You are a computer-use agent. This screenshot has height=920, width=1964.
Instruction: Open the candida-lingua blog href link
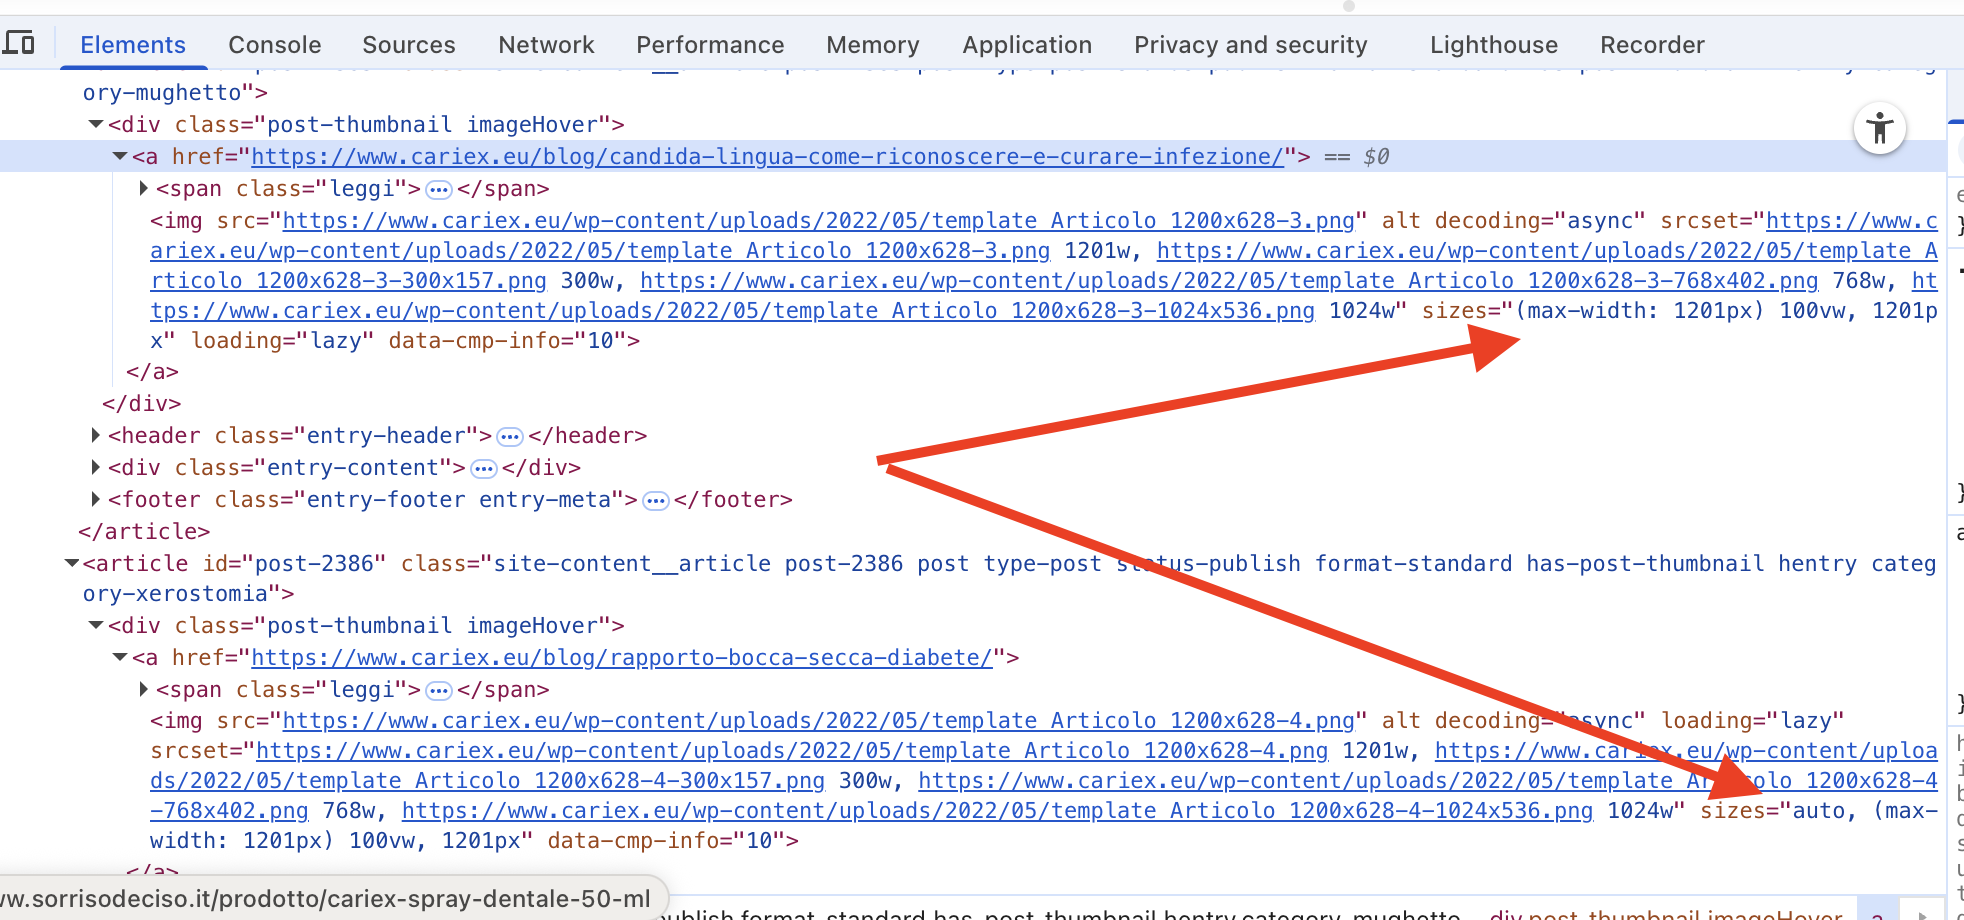point(766,157)
